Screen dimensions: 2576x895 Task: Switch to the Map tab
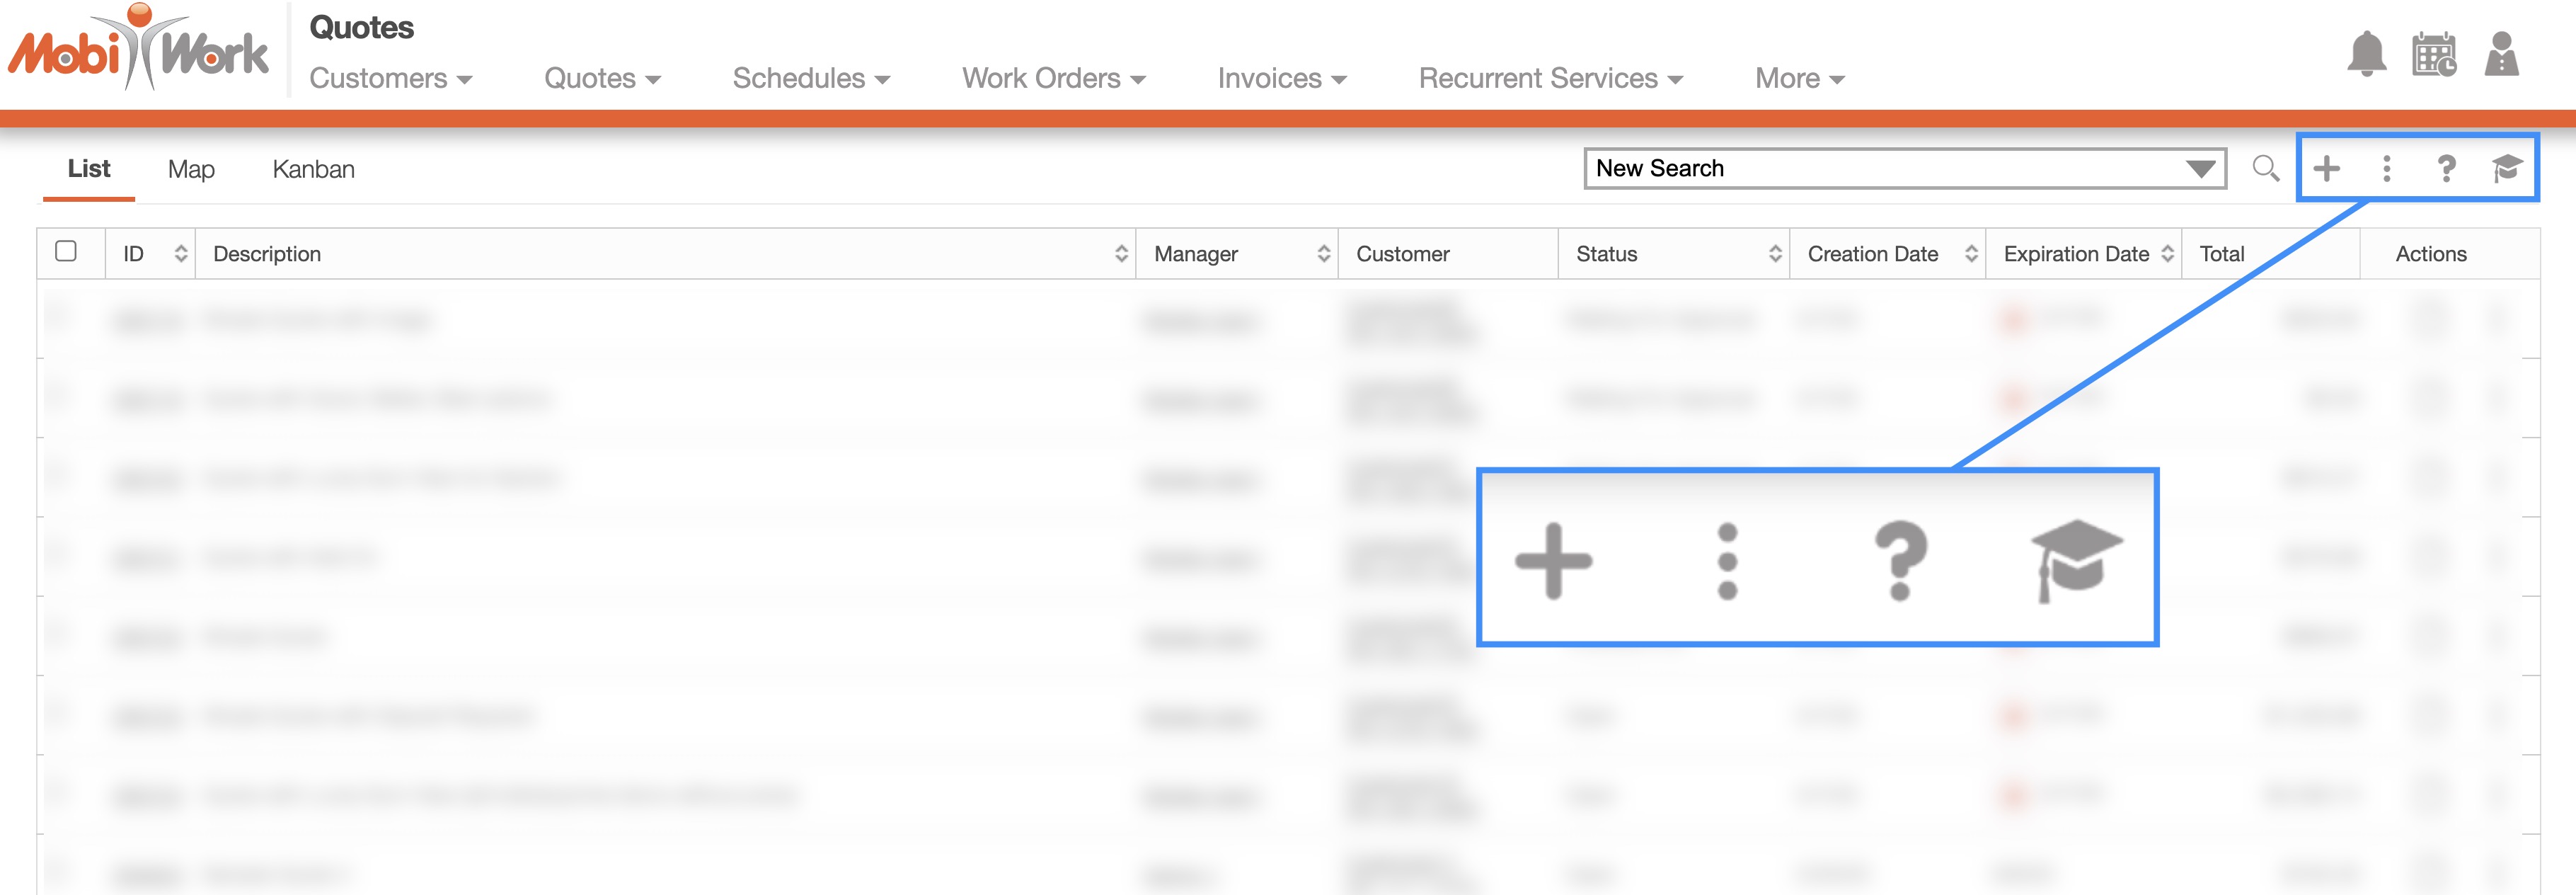click(x=191, y=169)
